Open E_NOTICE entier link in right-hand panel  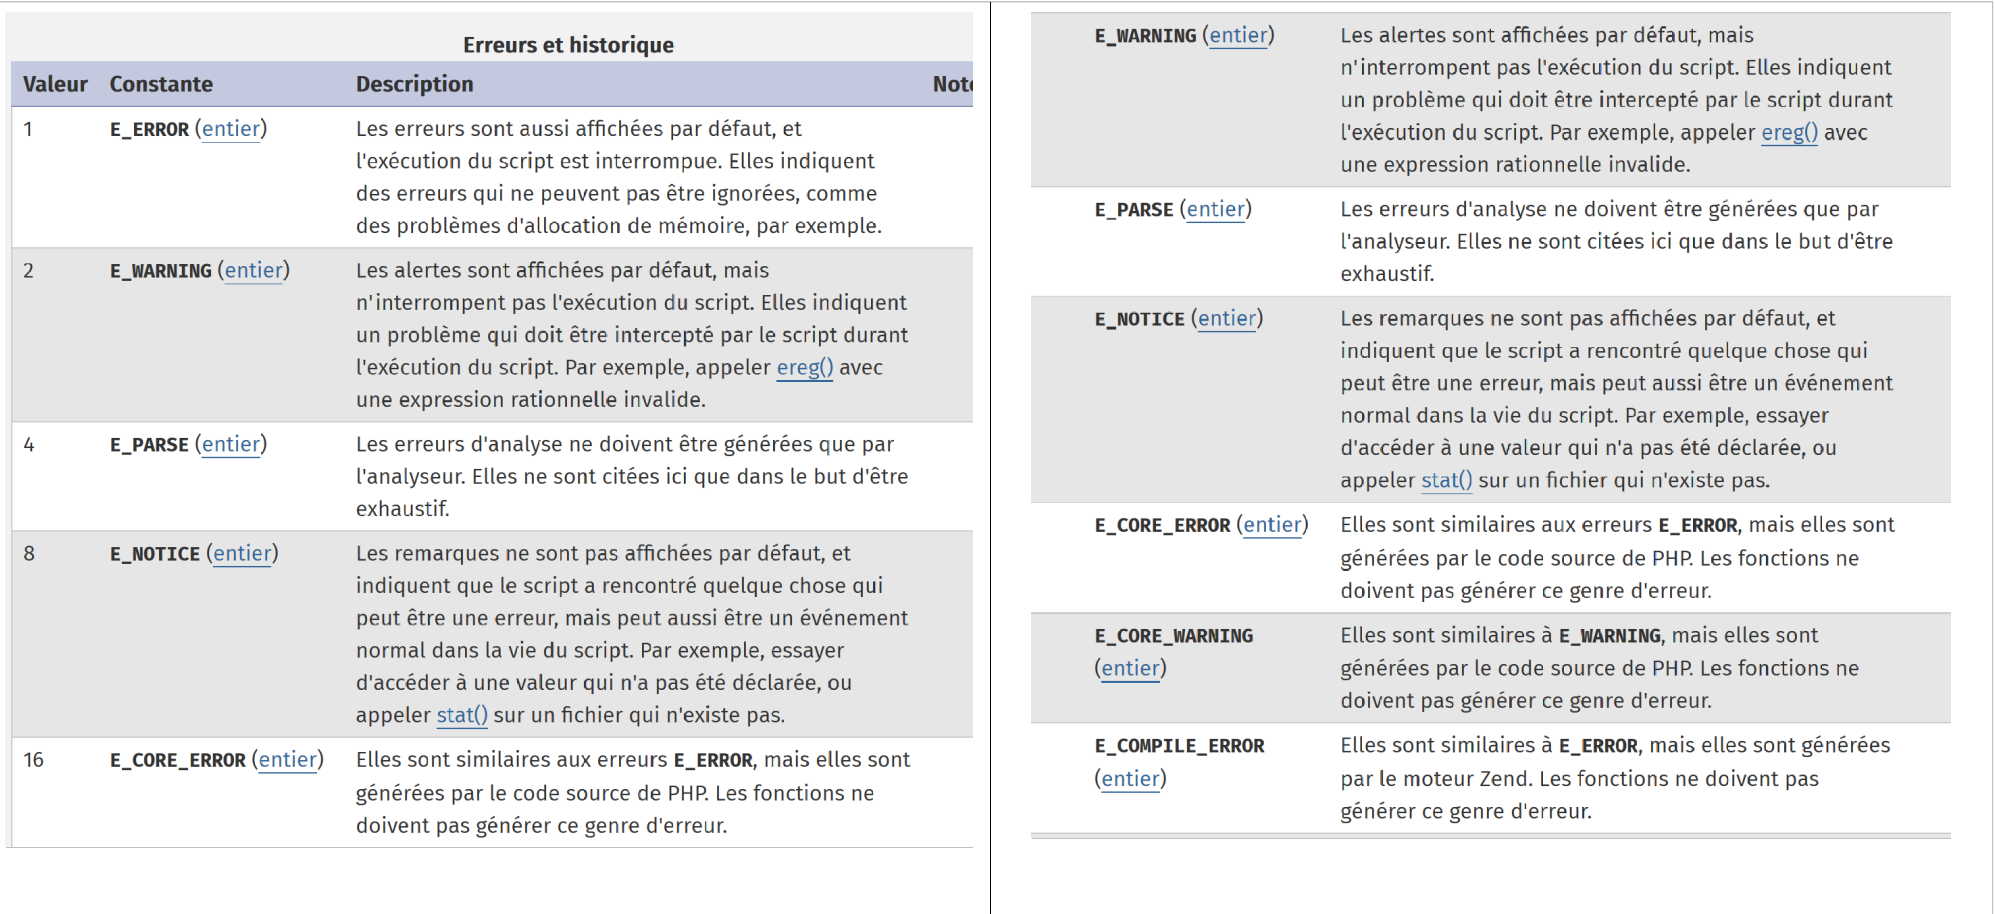point(1227,318)
